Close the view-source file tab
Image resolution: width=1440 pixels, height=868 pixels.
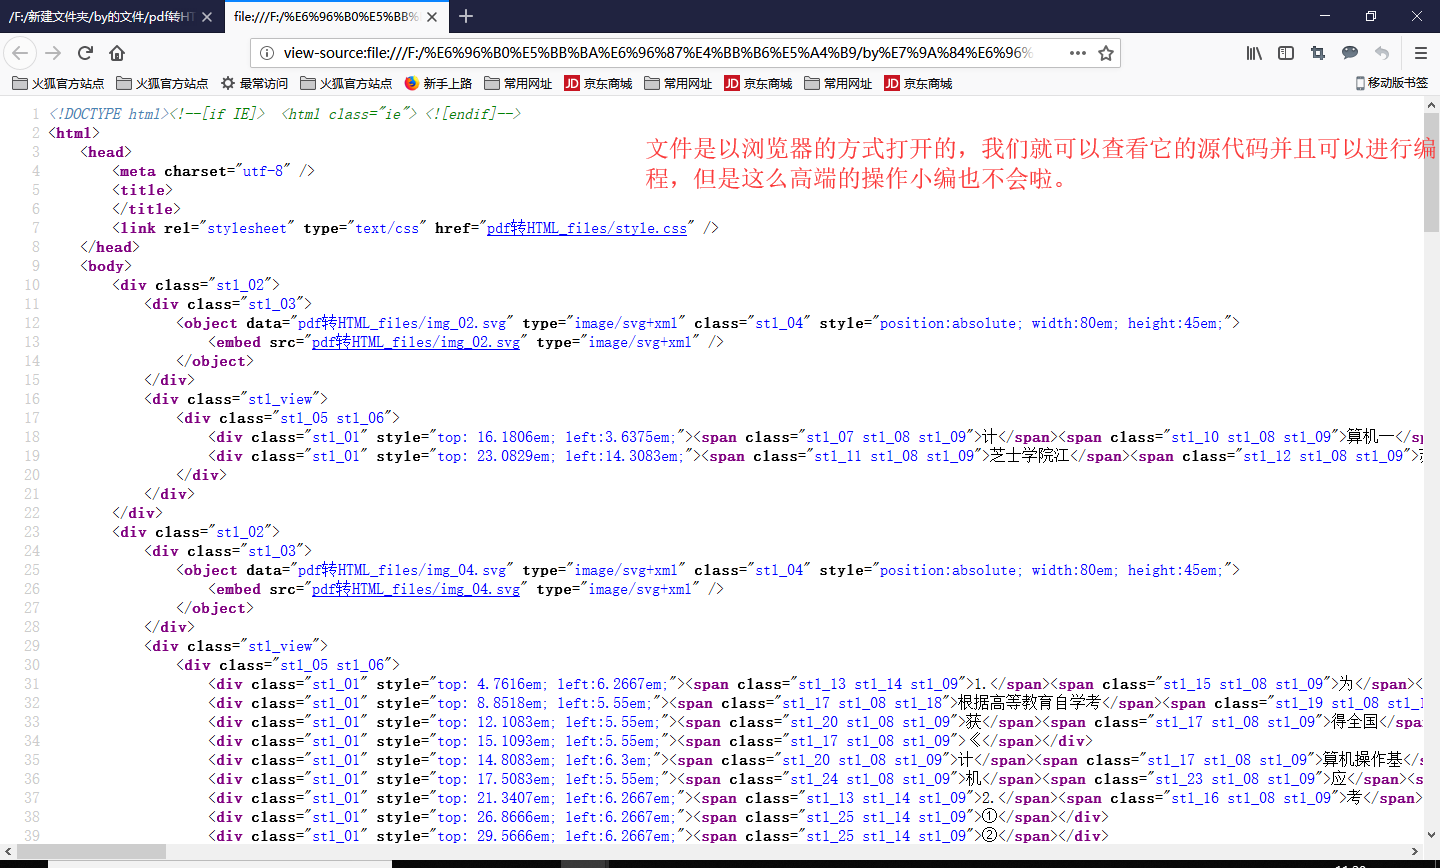coord(432,17)
